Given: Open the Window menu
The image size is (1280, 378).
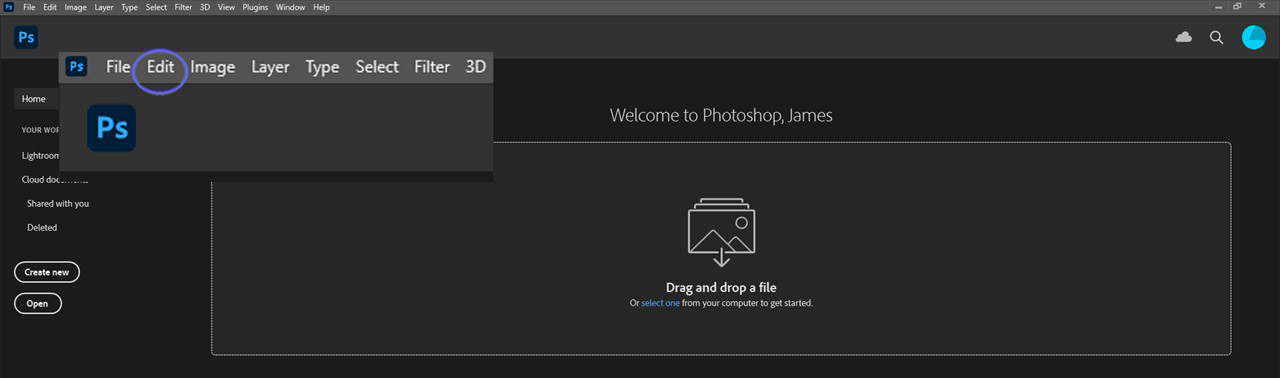Looking at the screenshot, I should [x=291, y=7].
